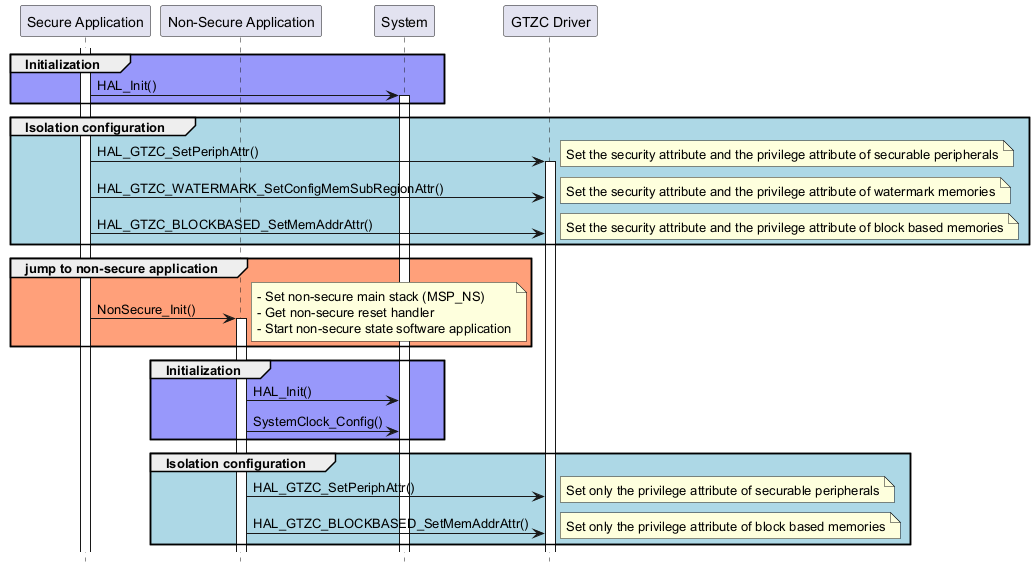Click the note listing MSP_NS stack setup
Viewport: 1034px width, 567px height.
(x=390, y=313)
